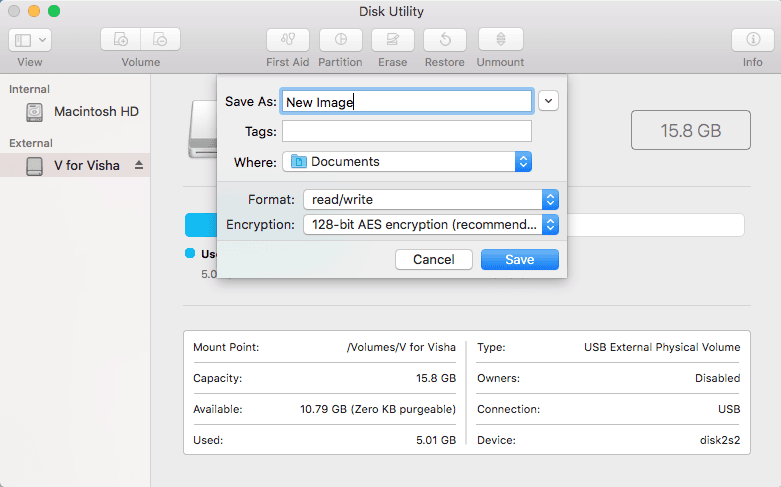Image resolution: width=781 pixels, height=487 pixels.
Task: Click the 10.79 GB available value
Action: (x=378, y=409)
